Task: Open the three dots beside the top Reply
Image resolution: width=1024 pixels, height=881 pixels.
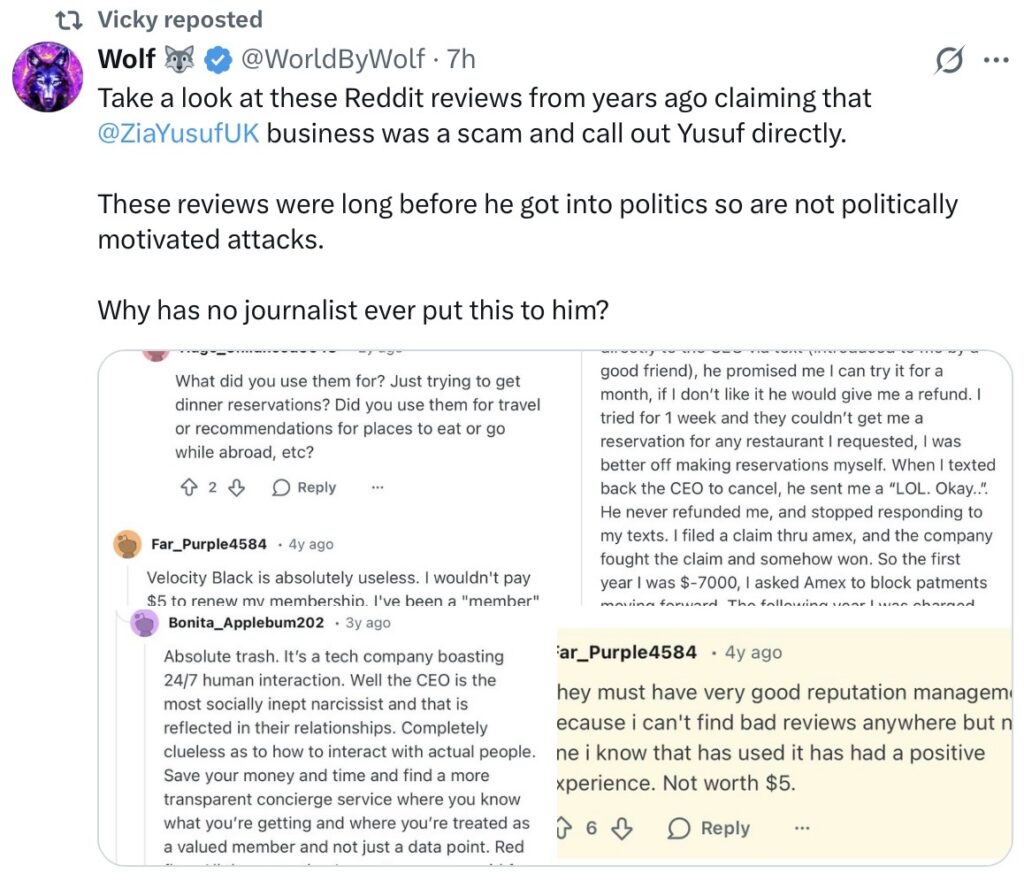Action: [377, 487]
